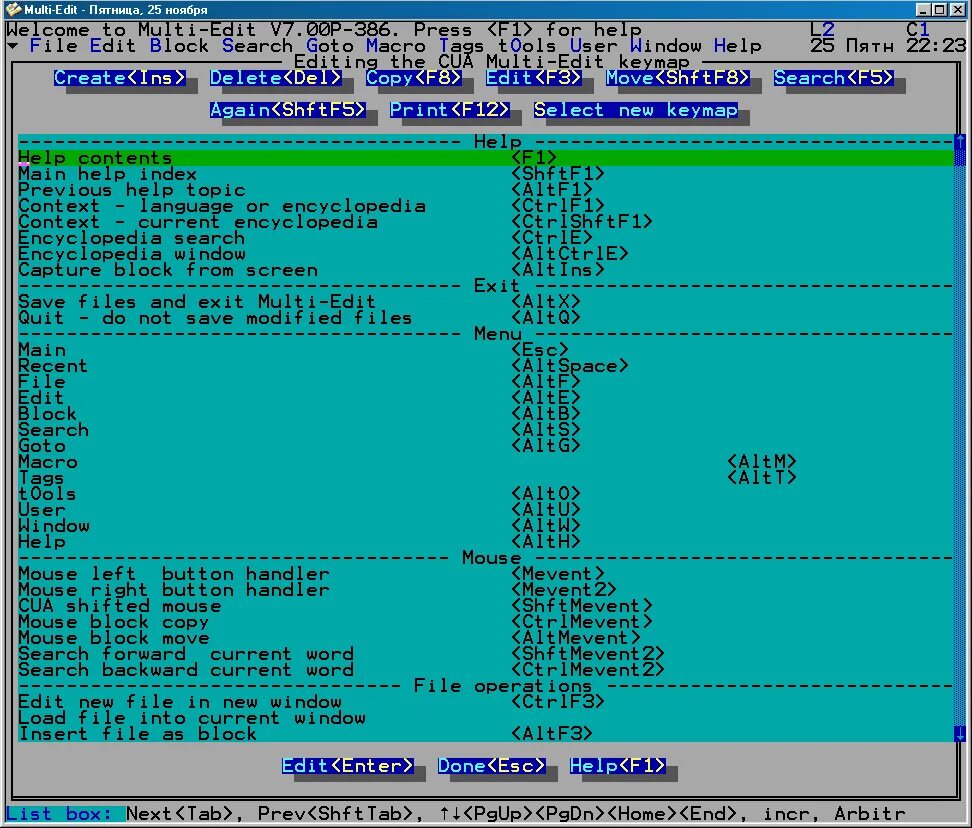Click the vertical scrollbar track
Viewport: 972px width, 828px height.
point(959,440)
